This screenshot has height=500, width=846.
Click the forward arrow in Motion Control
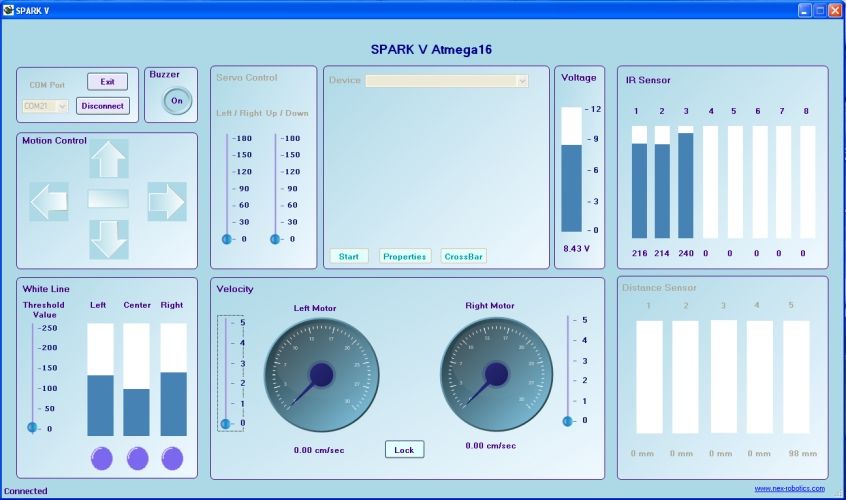(108, 159)
